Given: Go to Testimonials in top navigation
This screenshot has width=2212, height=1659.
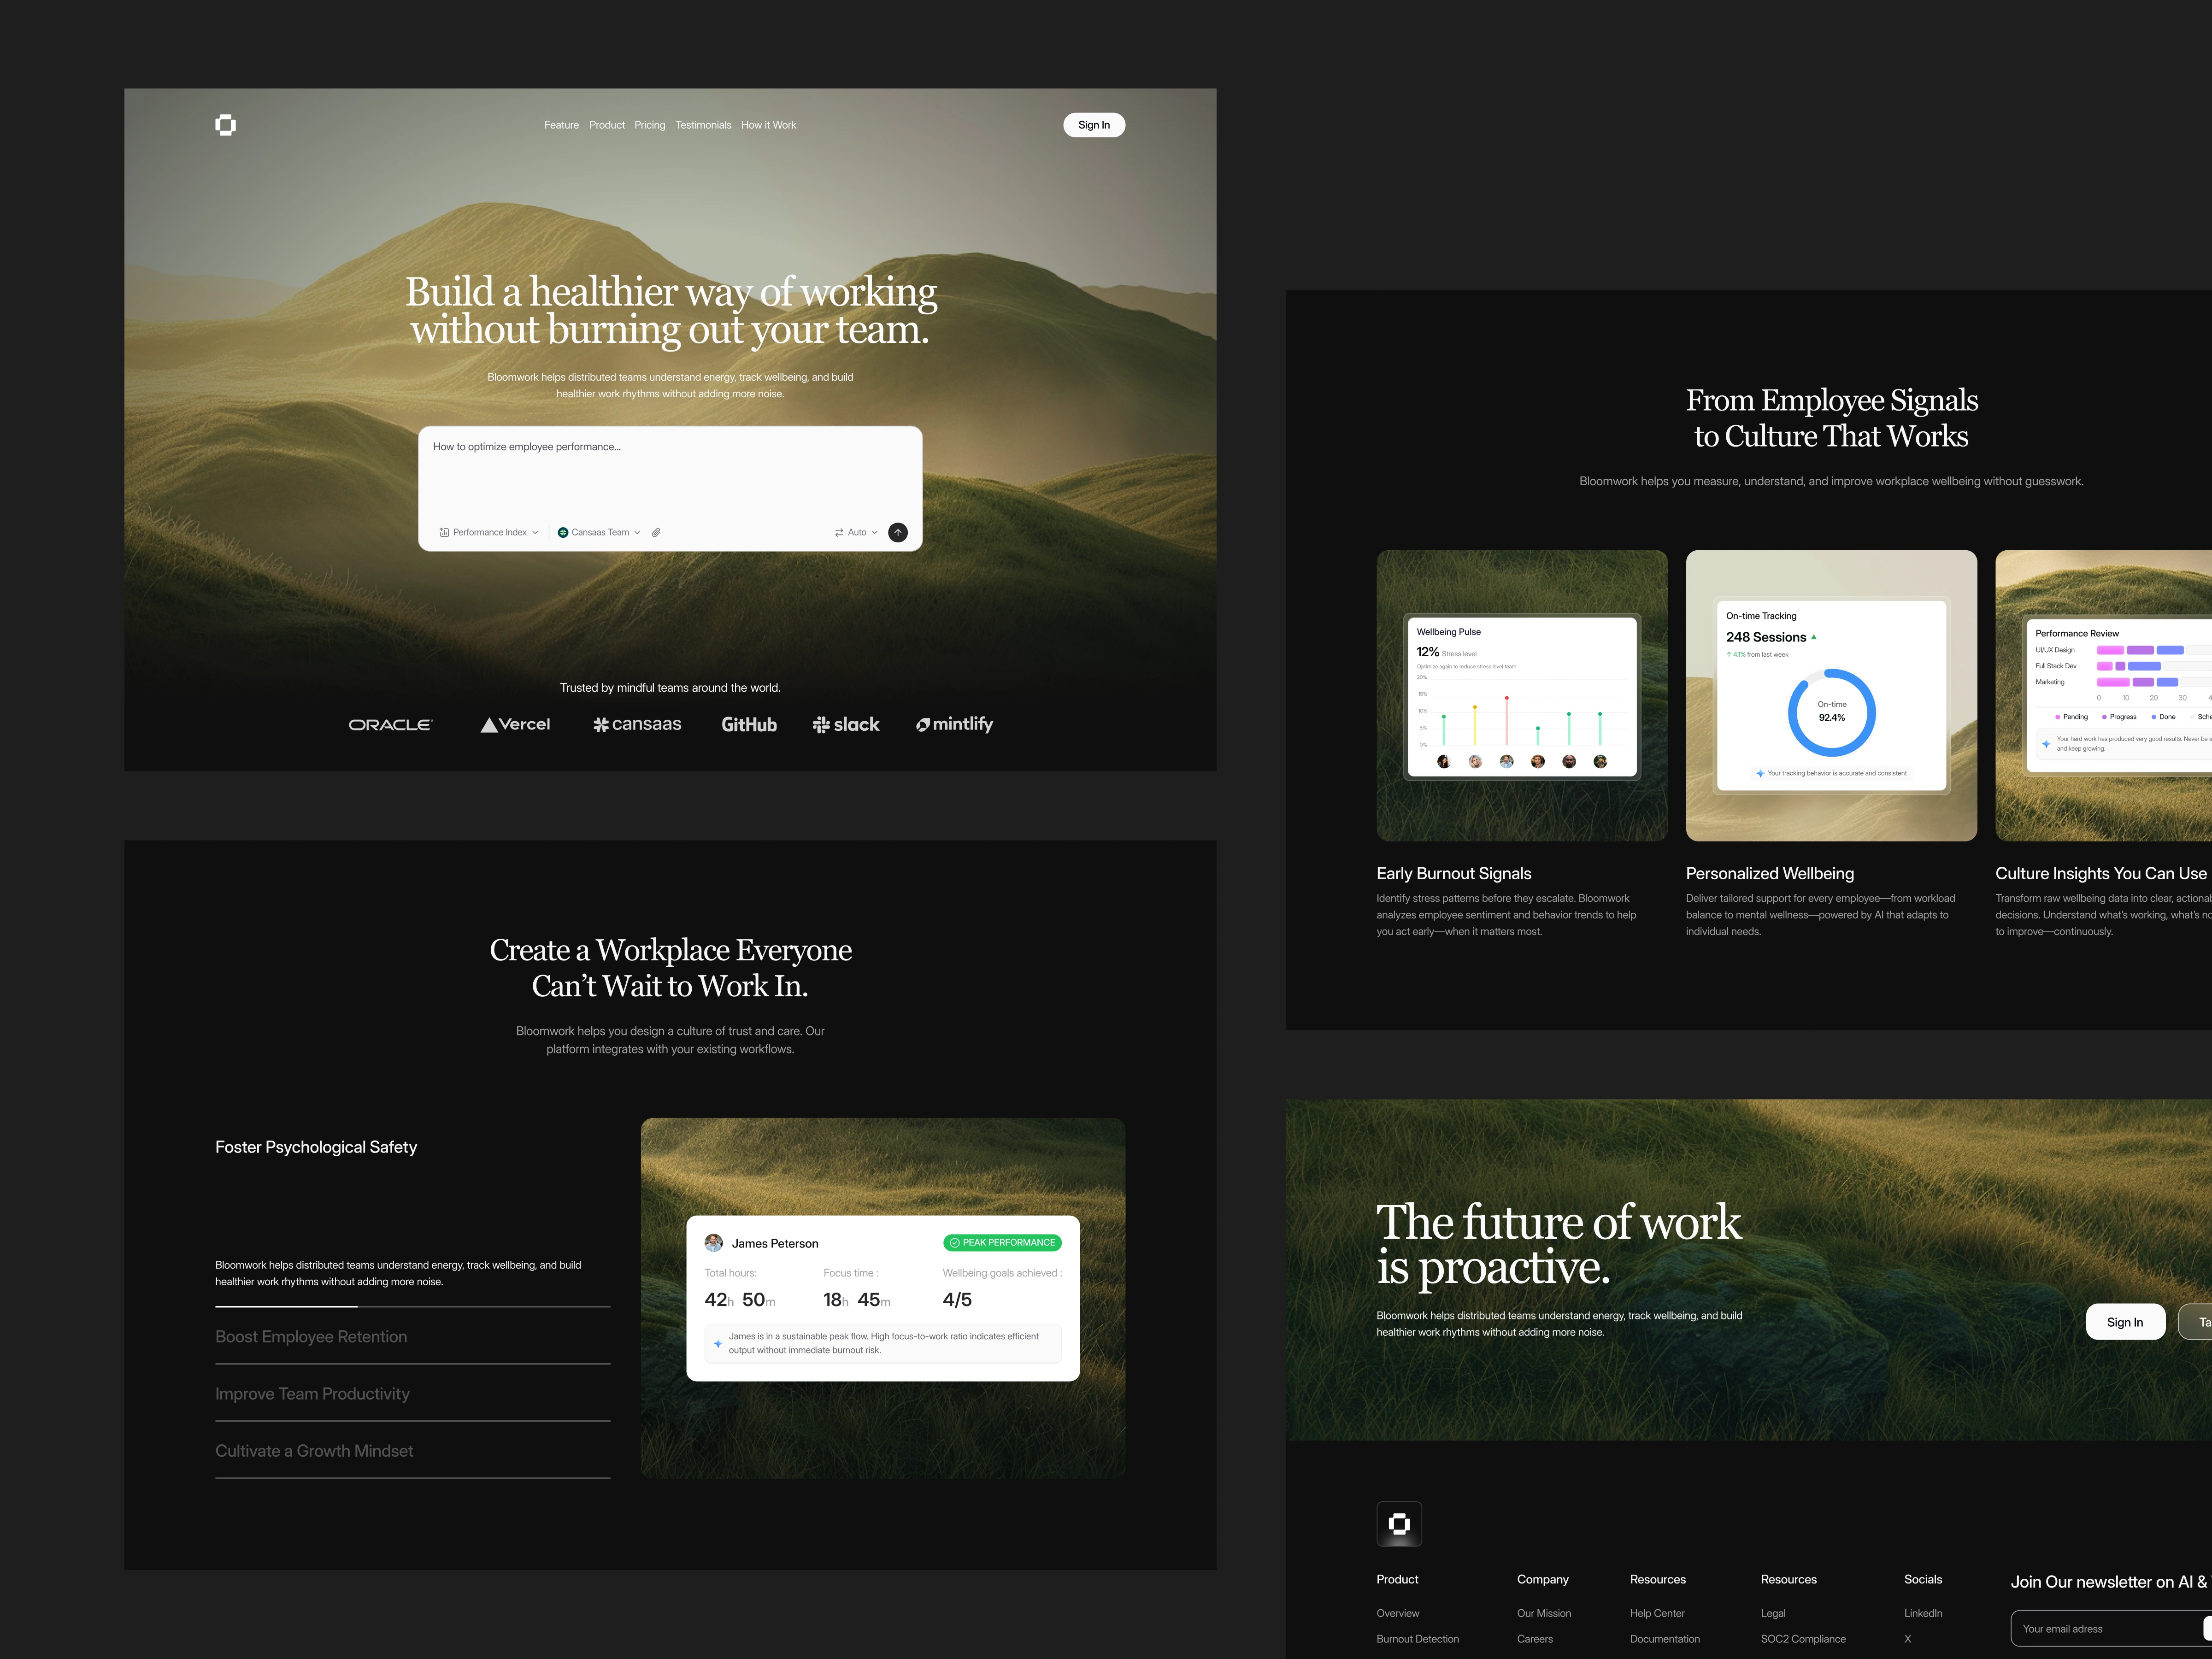Looking at the screenshot, I should pos(703,125).
